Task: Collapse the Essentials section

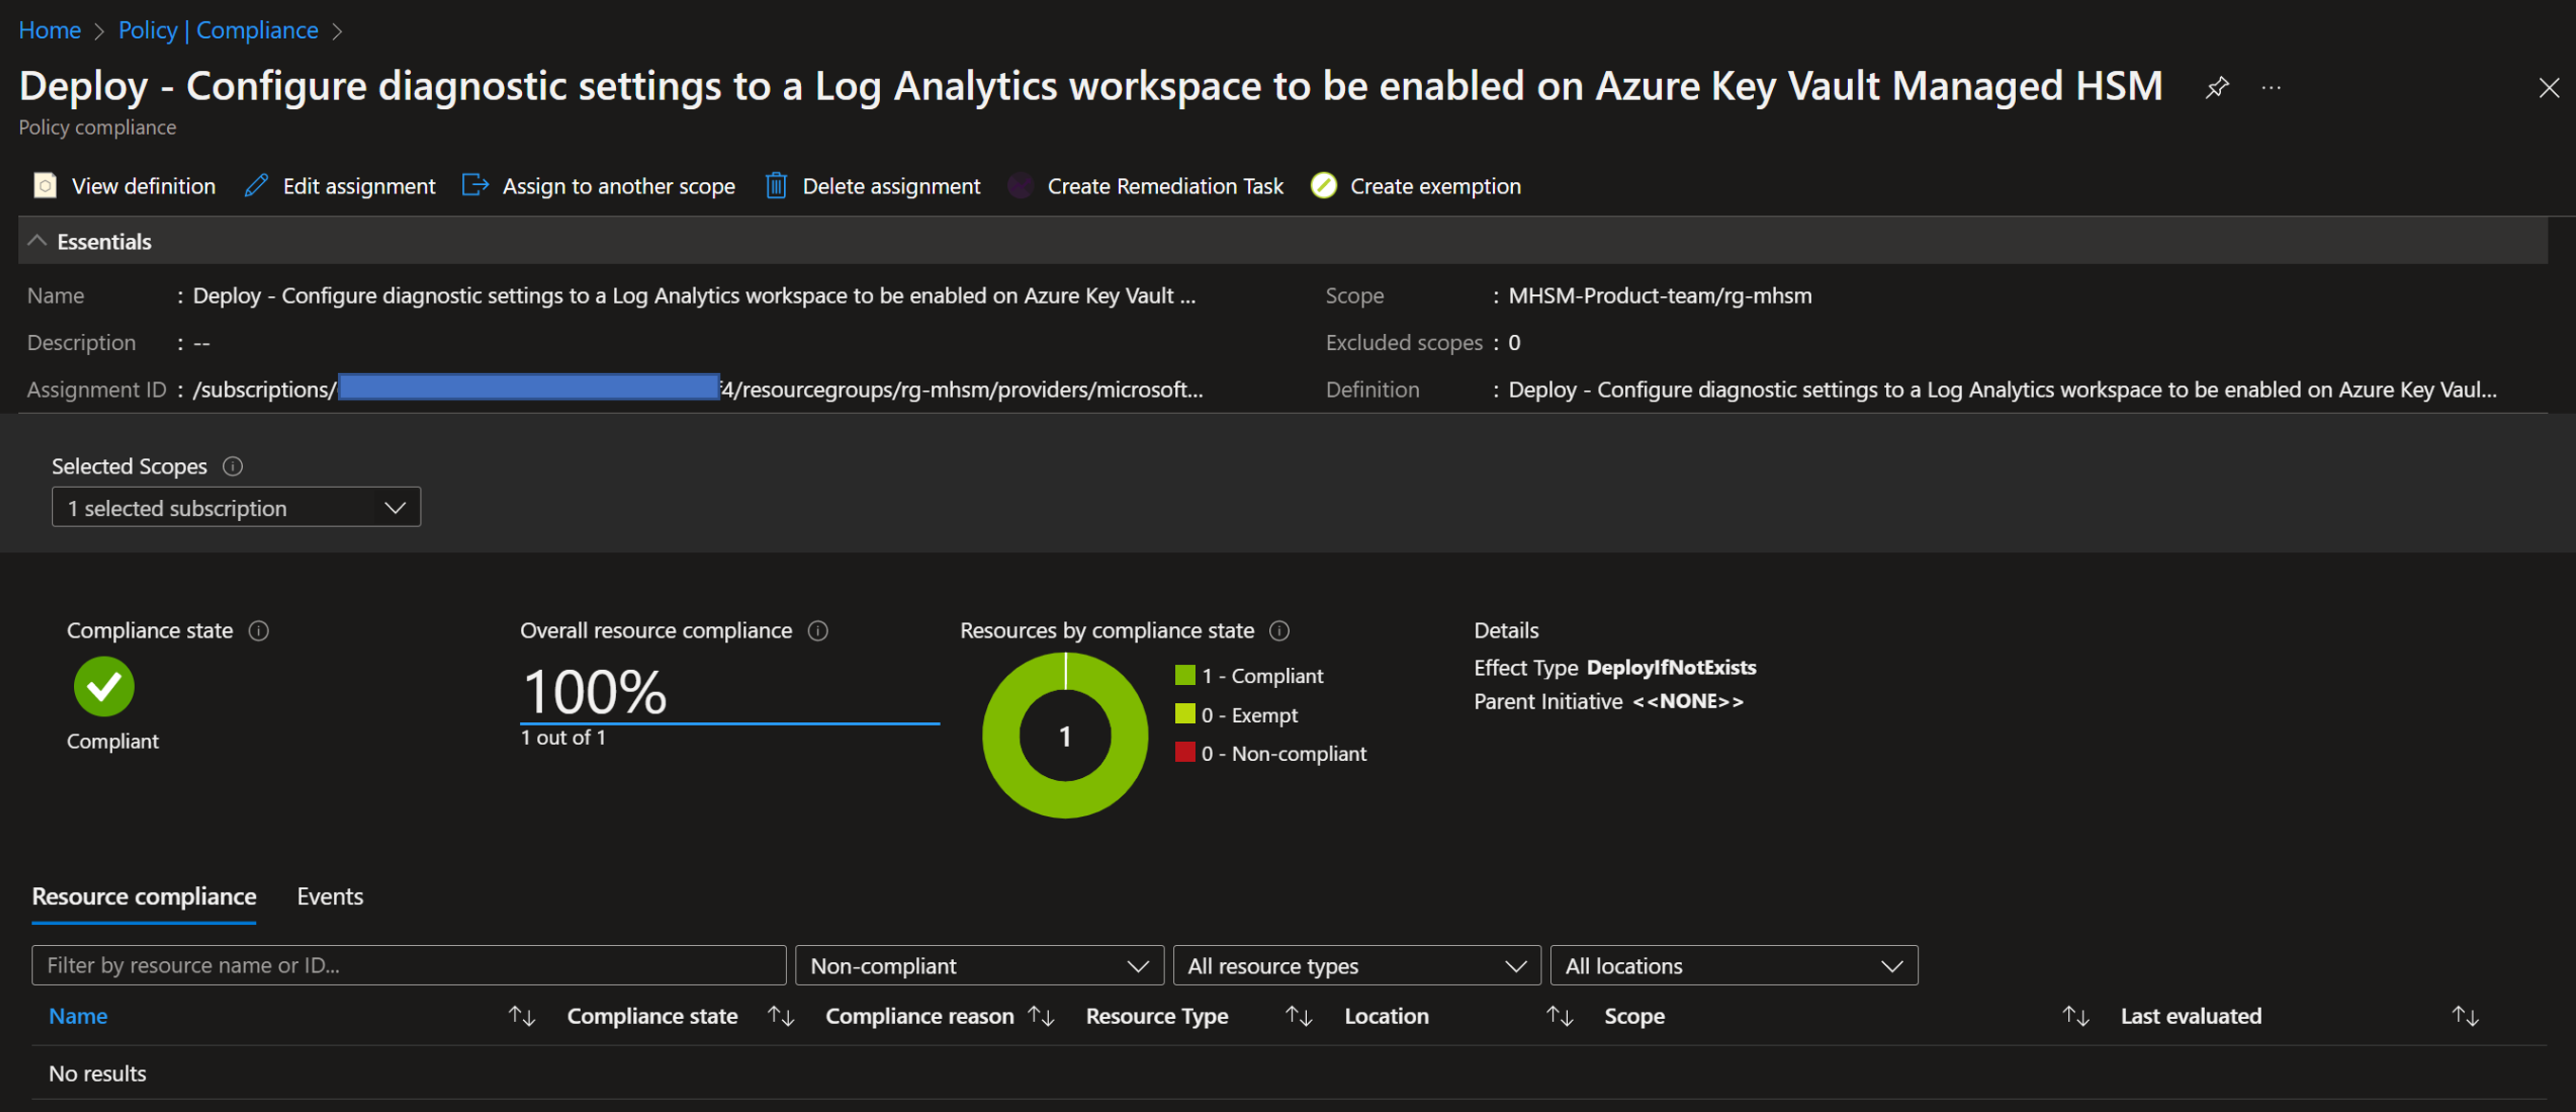Action: pyautogui.click(x=38, y=241)
